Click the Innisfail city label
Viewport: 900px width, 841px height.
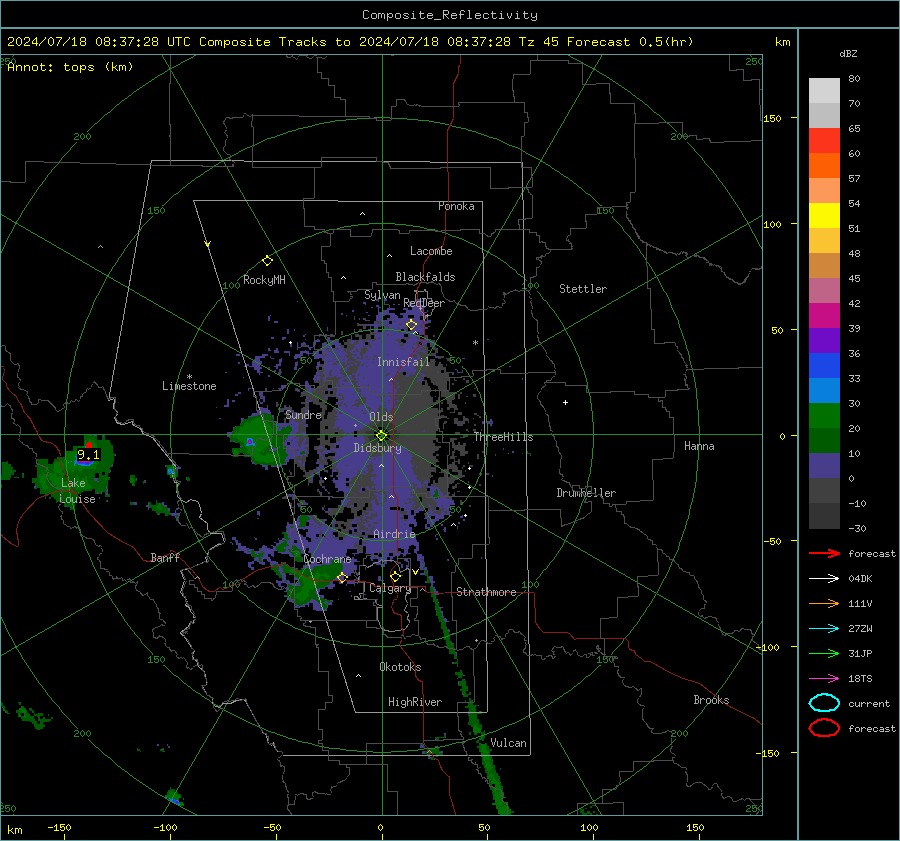pos(403,362)
